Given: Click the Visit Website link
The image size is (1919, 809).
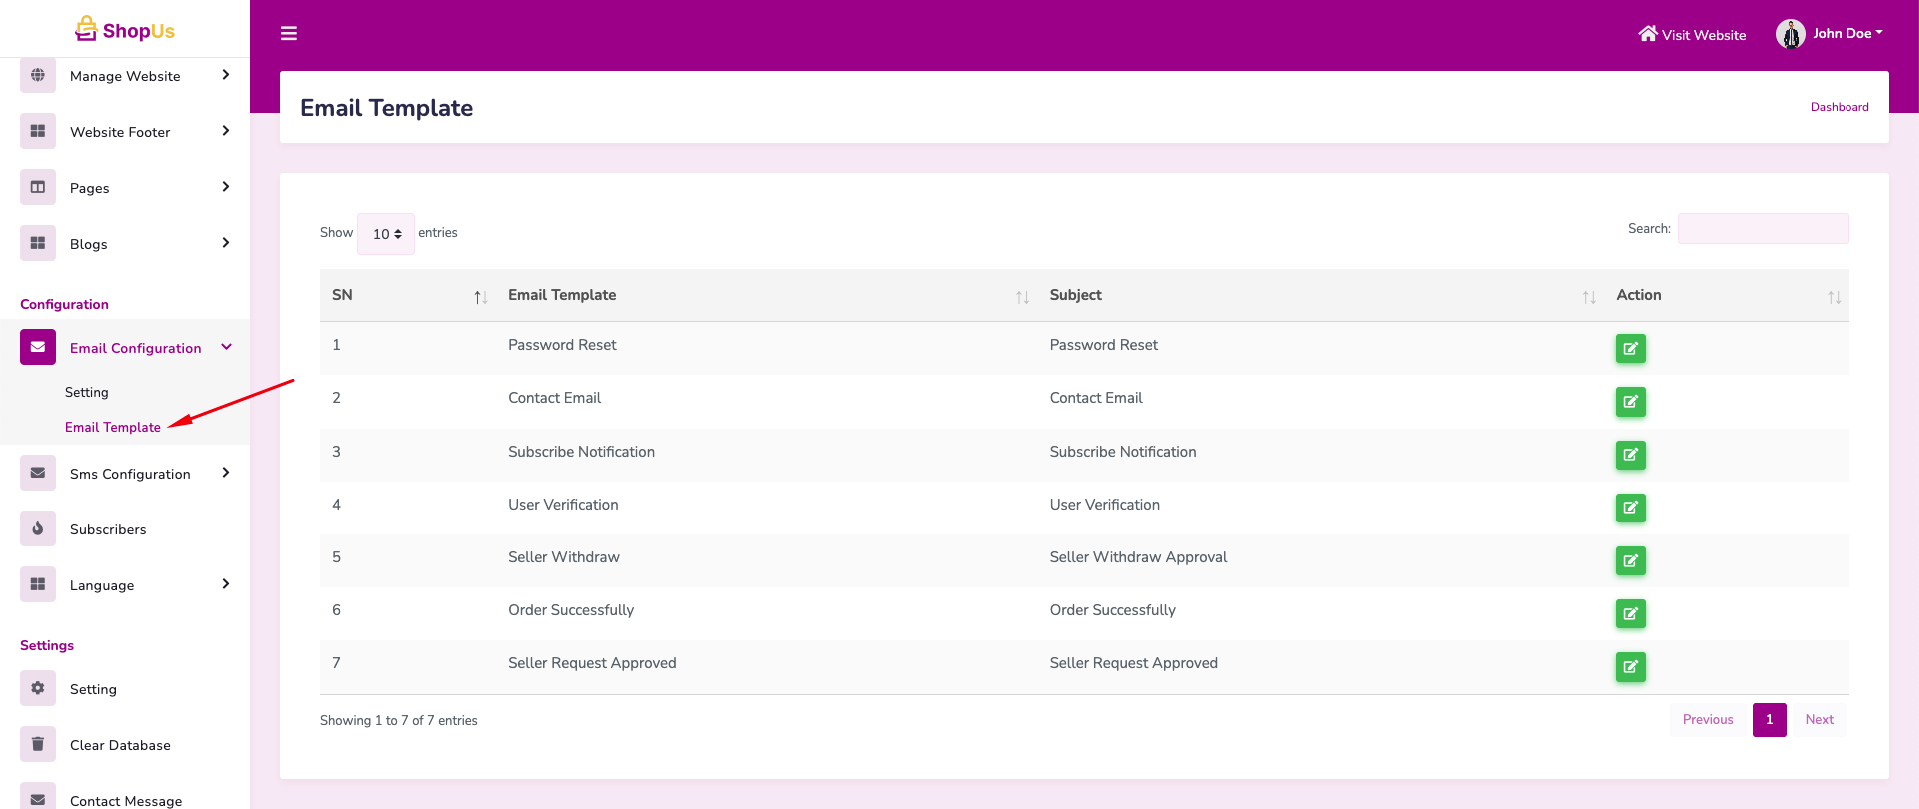Looking at the screenshot, I should point(1692,35).
